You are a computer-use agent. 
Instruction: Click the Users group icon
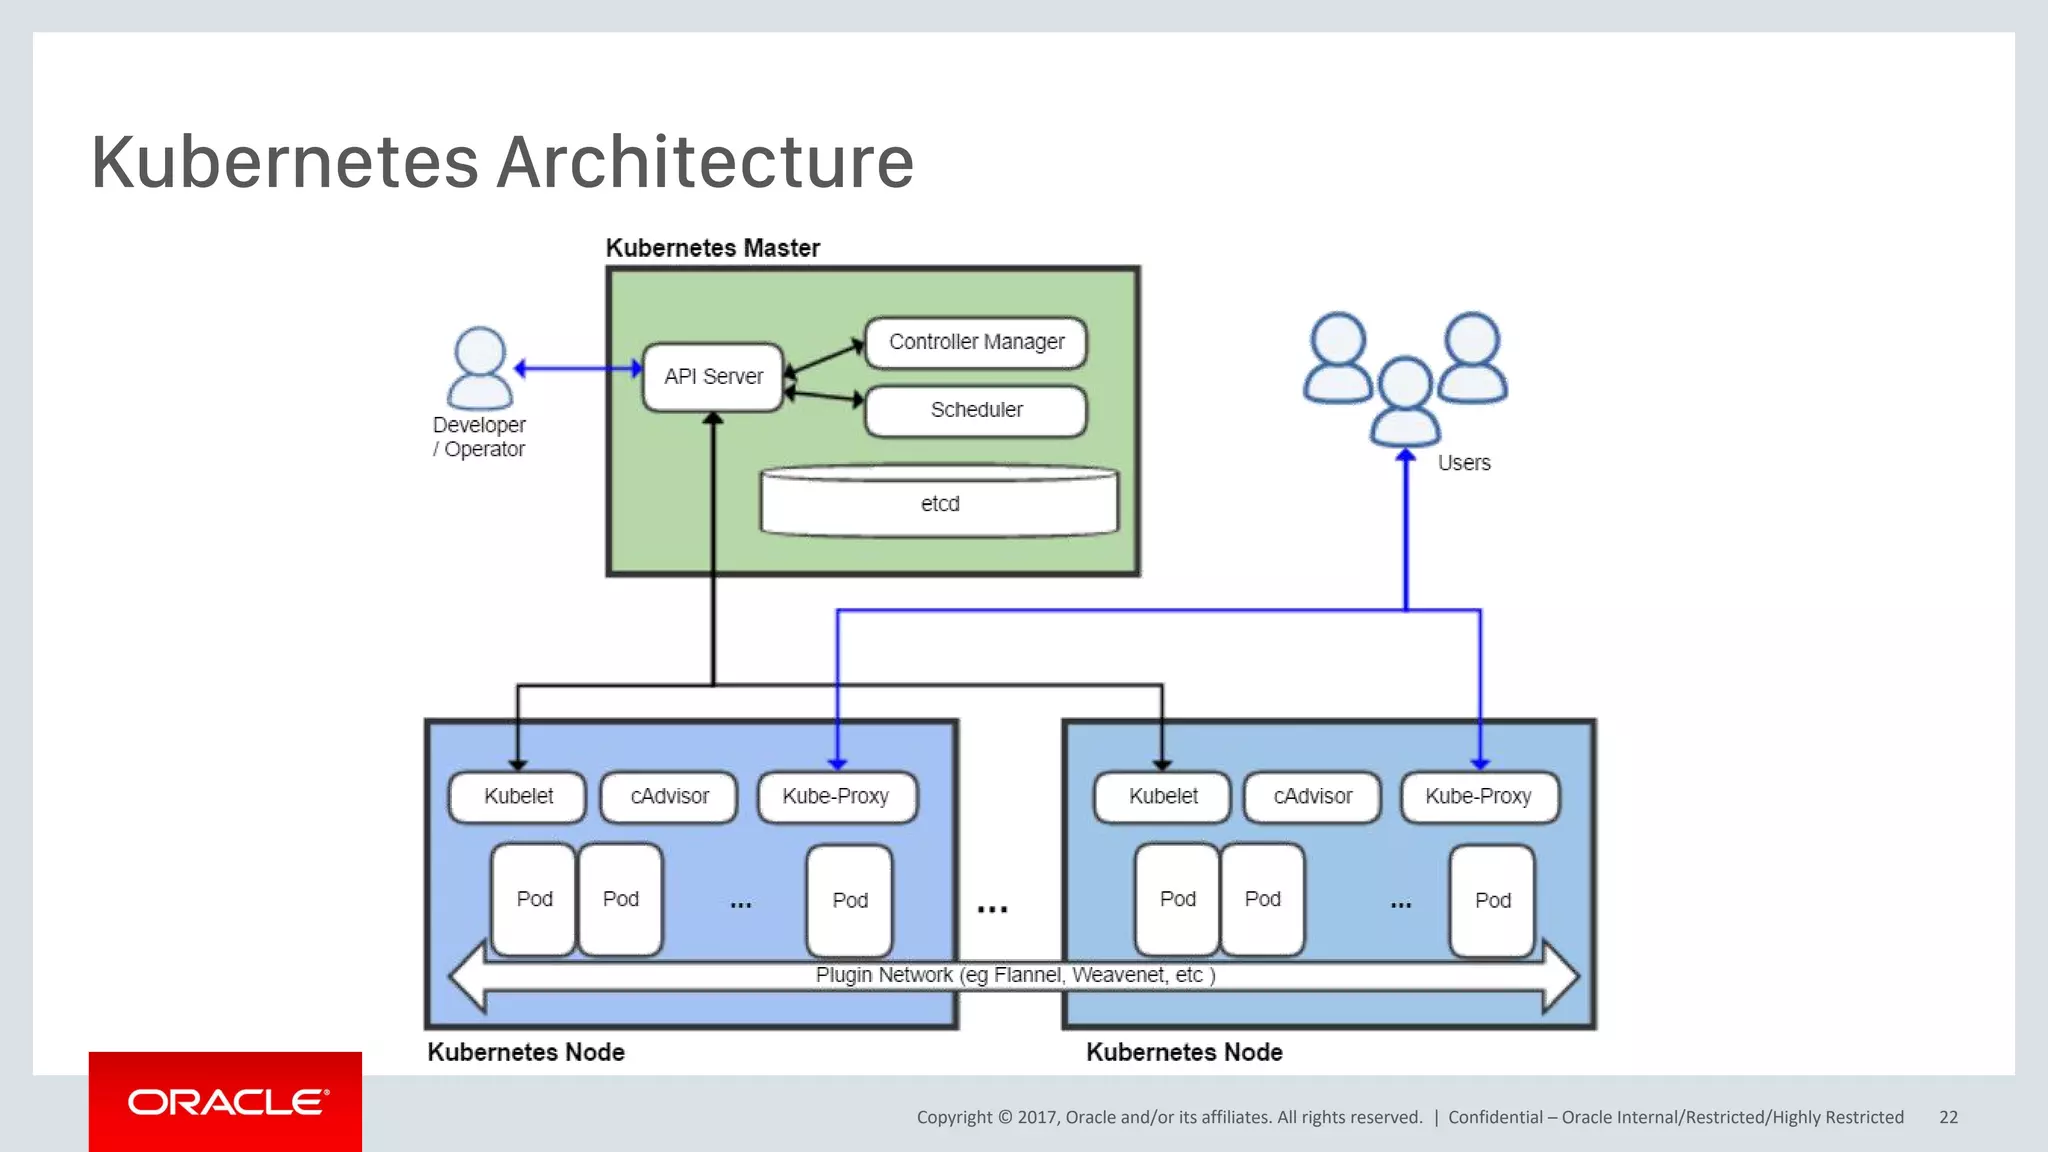point(1405,379)
